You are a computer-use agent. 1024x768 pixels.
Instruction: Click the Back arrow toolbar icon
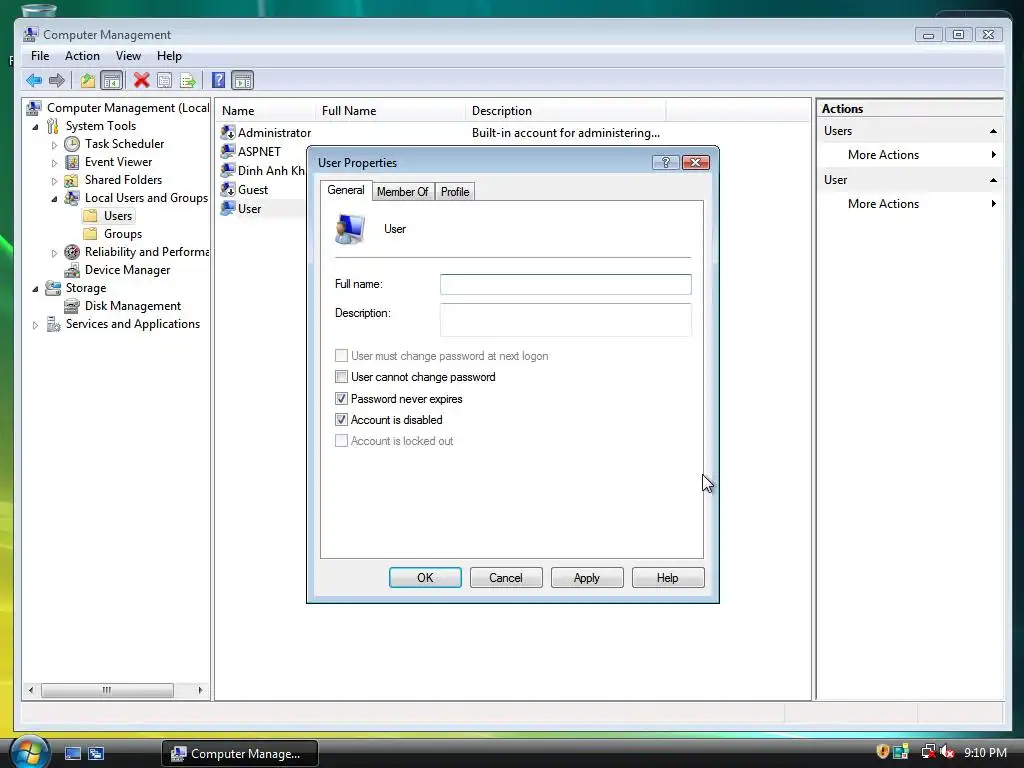point(34,80)
